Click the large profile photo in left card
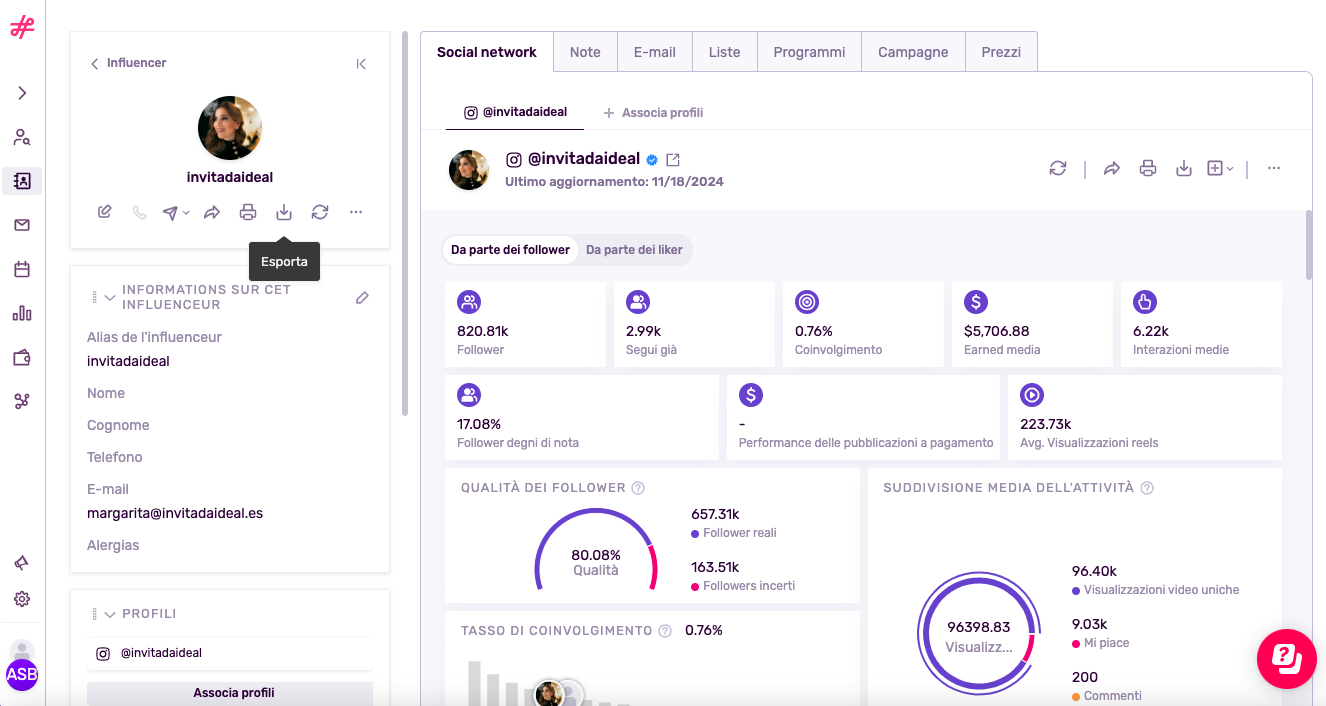 [x=230, y=128]
